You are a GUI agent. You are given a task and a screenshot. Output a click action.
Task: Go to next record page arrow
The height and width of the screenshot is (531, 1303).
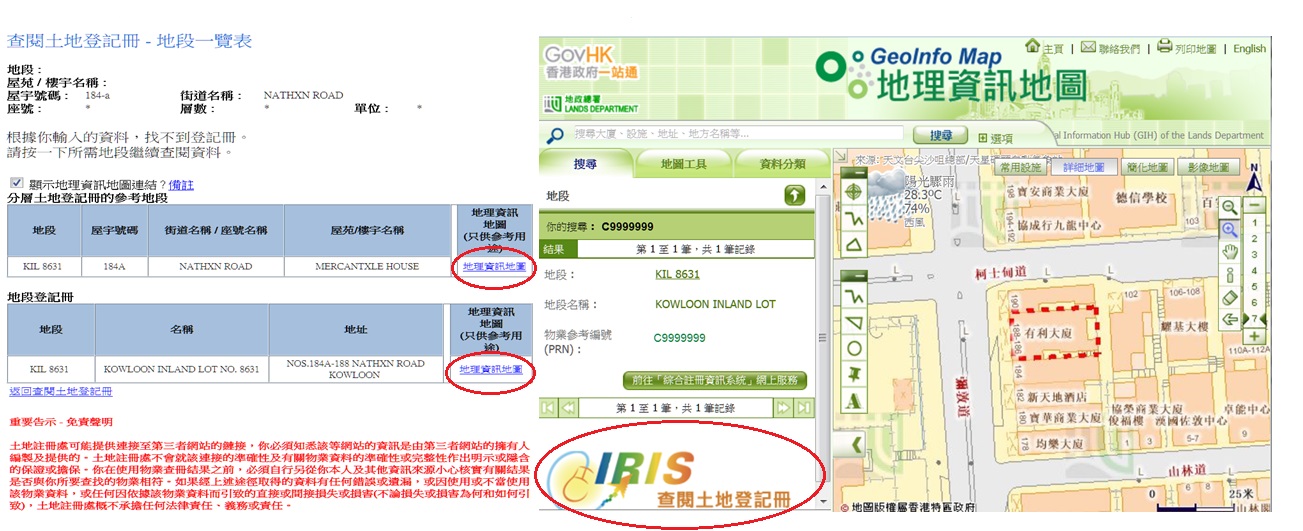tap(784, 408)
